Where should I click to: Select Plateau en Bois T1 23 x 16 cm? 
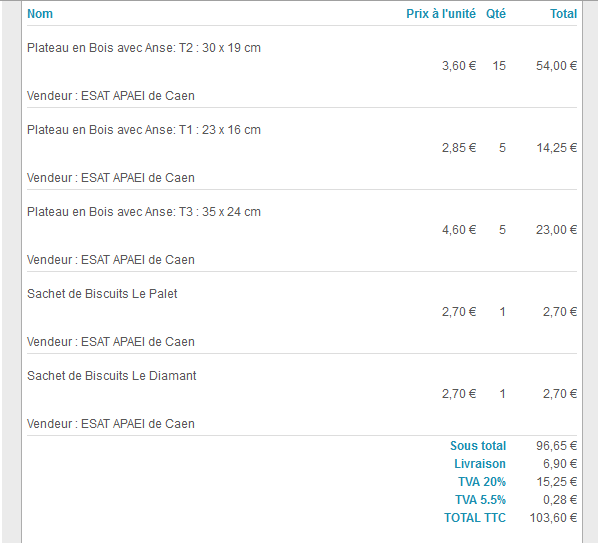coord(144,130)
